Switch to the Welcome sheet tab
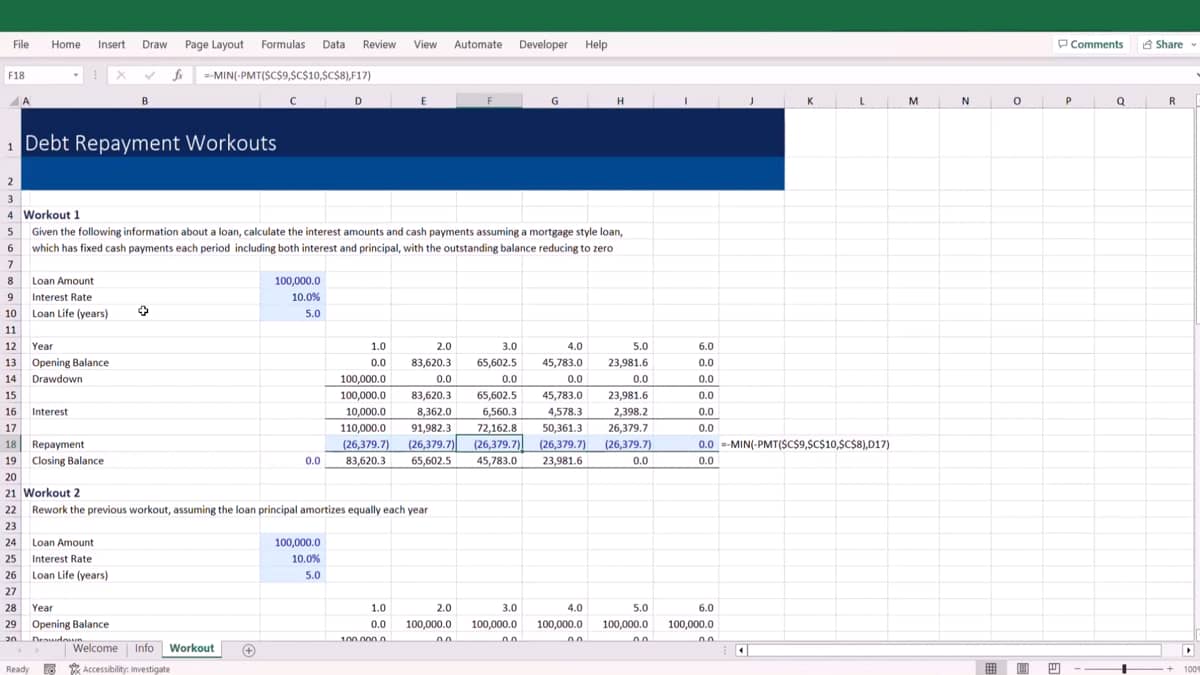 tap(95, 648)
